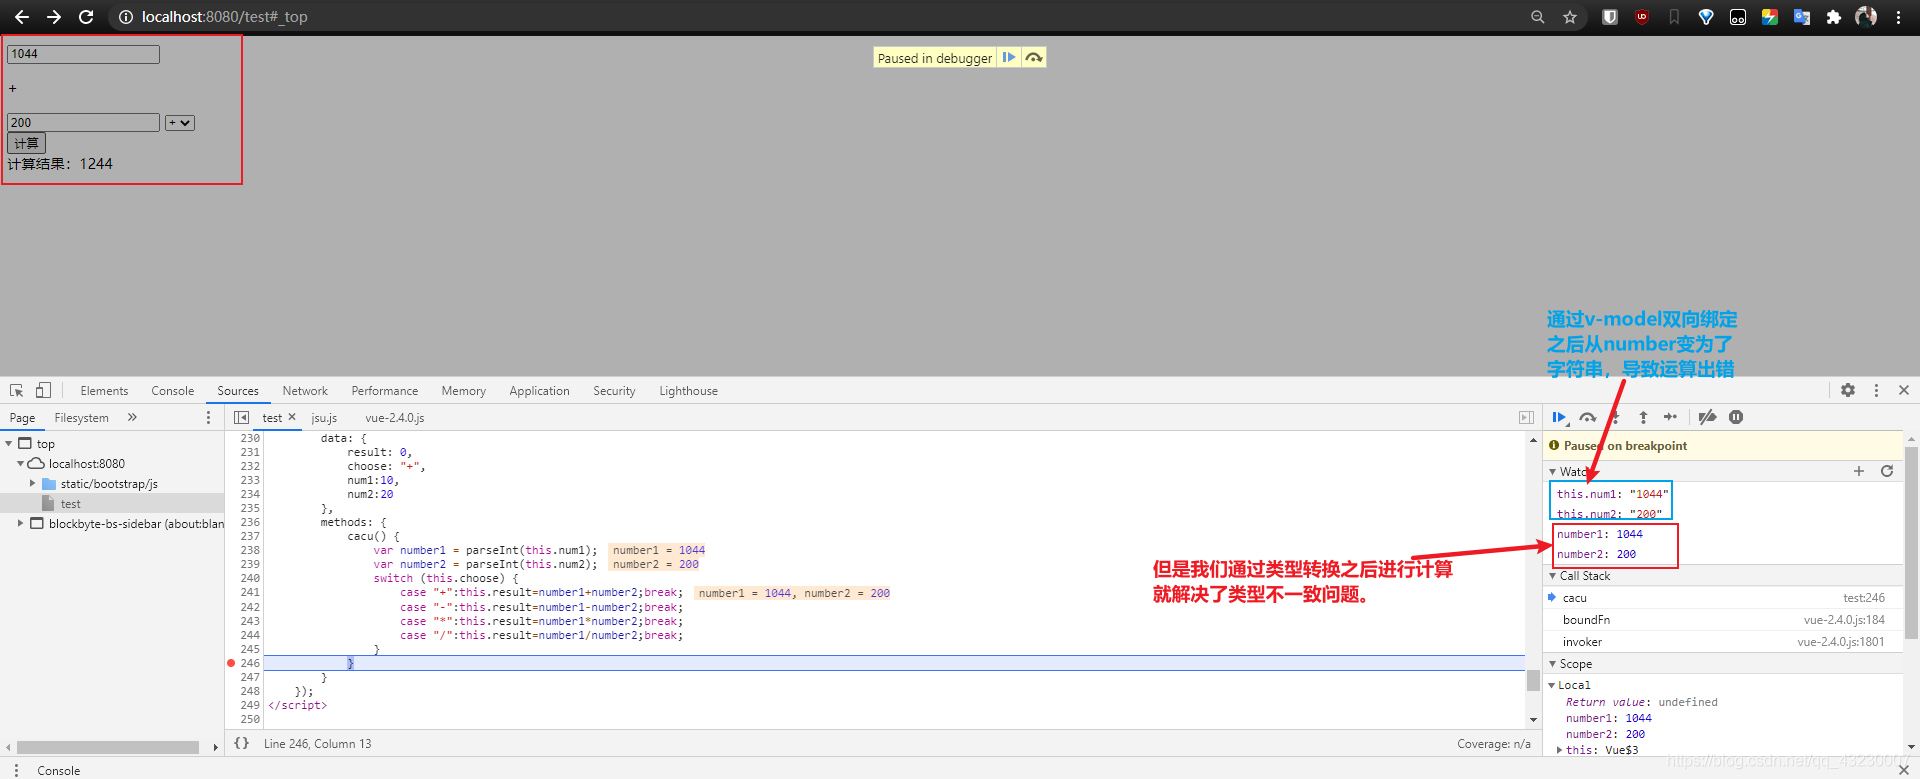Image resolution: width=1920 pixels, height=779 pixels.
Task: Expand the this: Vue$3 object
Action: click(x=1560, y=750)
